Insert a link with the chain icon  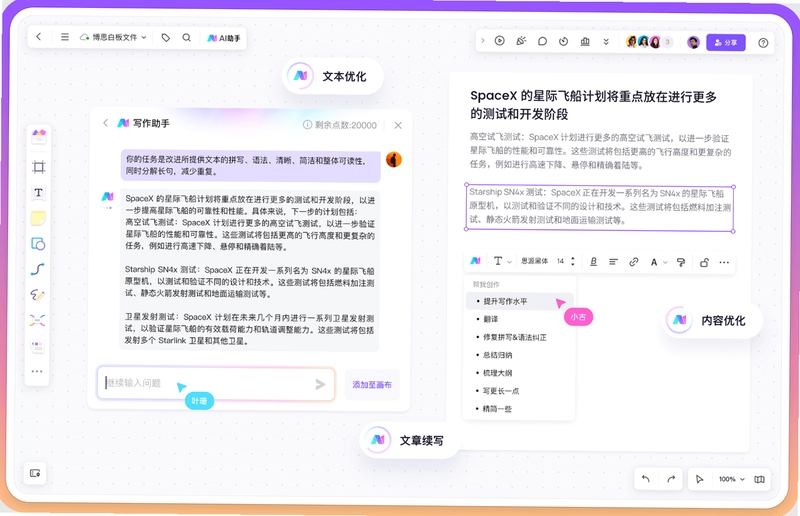tap(634, 262)
